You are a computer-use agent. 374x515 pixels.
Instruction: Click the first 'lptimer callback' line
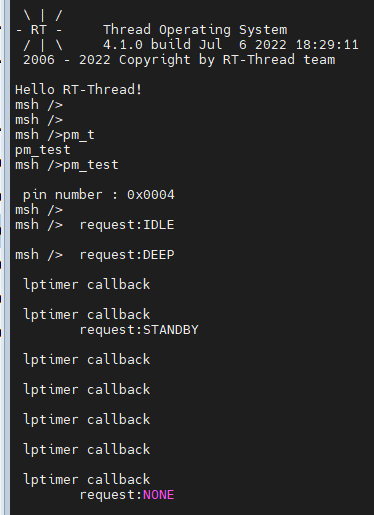coord(87,285)
